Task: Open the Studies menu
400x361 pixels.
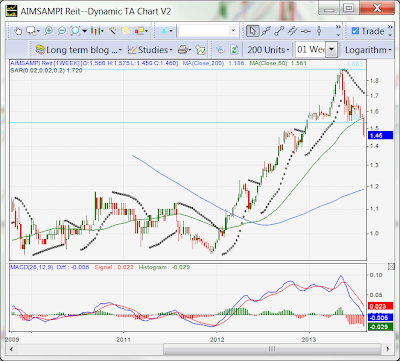Action: [150, 50]
